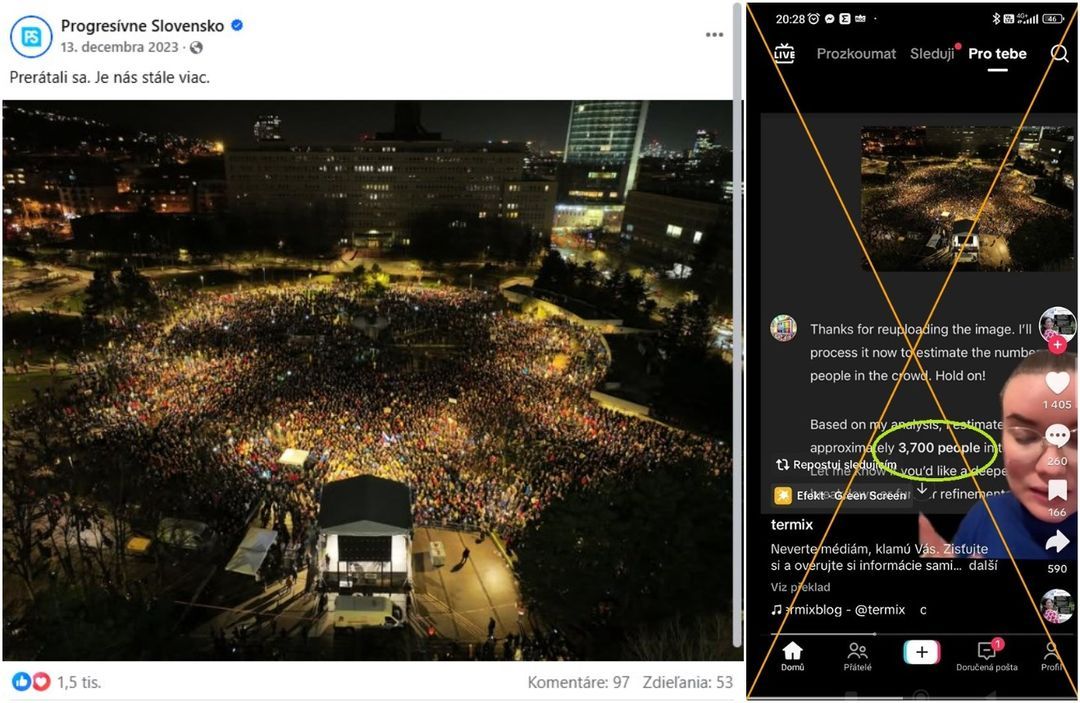Open TikTok search magnifier
The image size is (1080, 703).
pyautogui.click(x=1059, y=53)
